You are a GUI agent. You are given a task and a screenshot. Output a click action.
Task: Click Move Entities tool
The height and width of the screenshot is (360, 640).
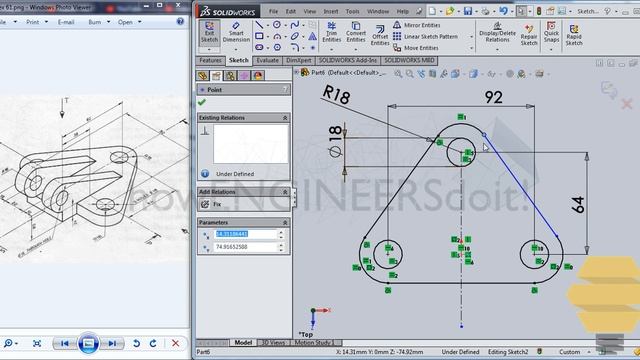point(416,48)
